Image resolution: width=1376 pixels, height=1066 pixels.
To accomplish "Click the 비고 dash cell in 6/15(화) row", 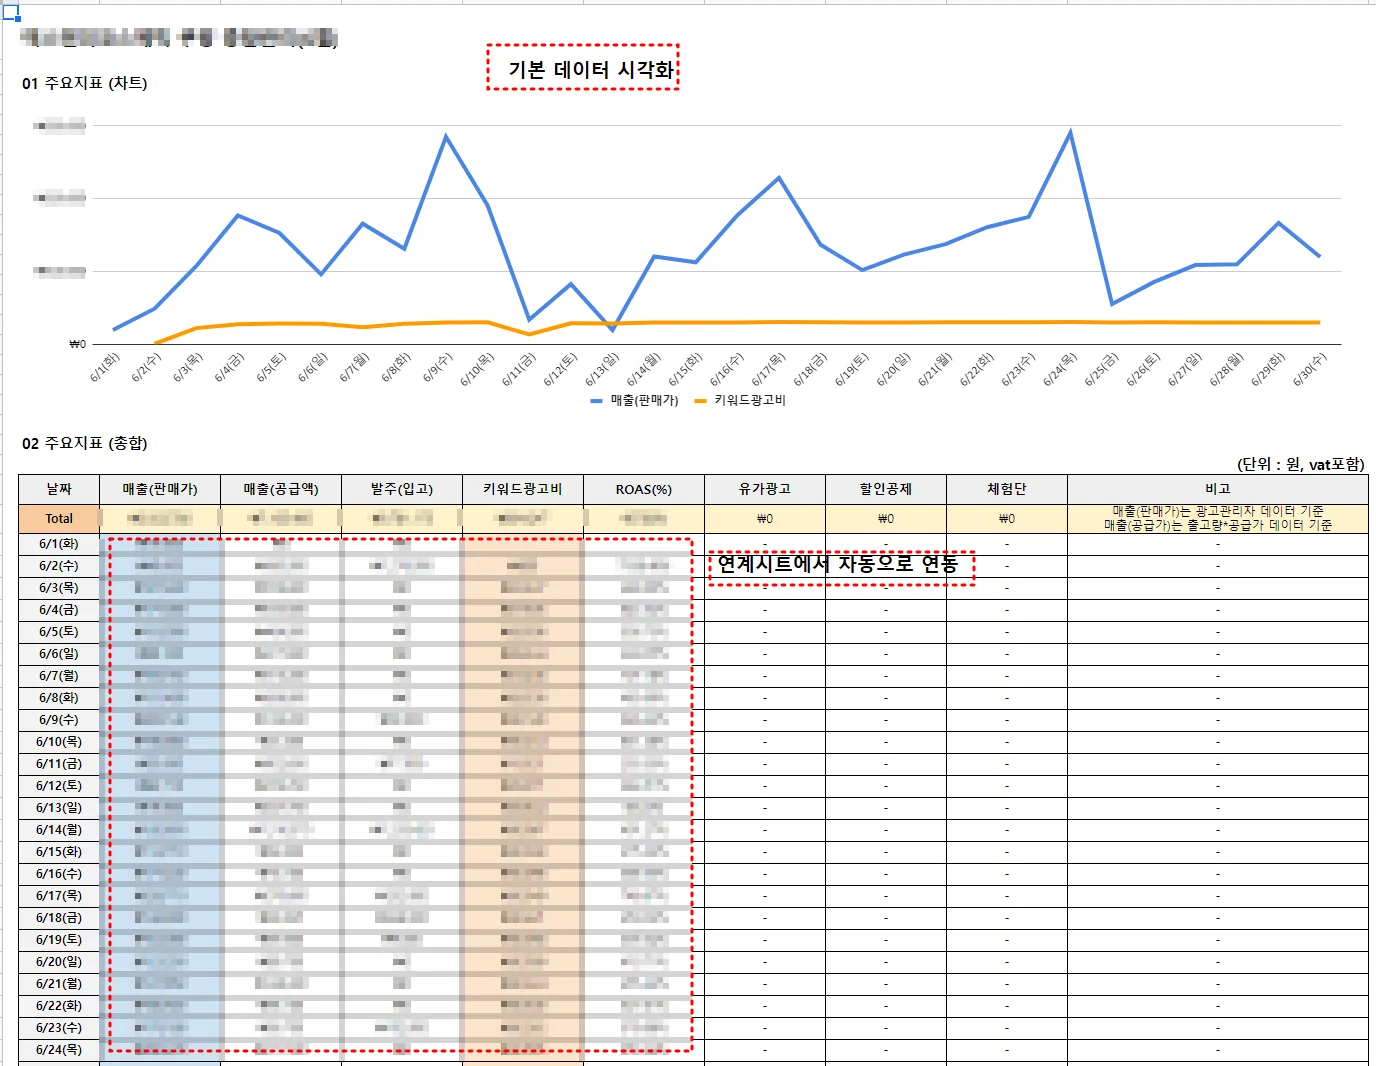I will point(1218,852).
